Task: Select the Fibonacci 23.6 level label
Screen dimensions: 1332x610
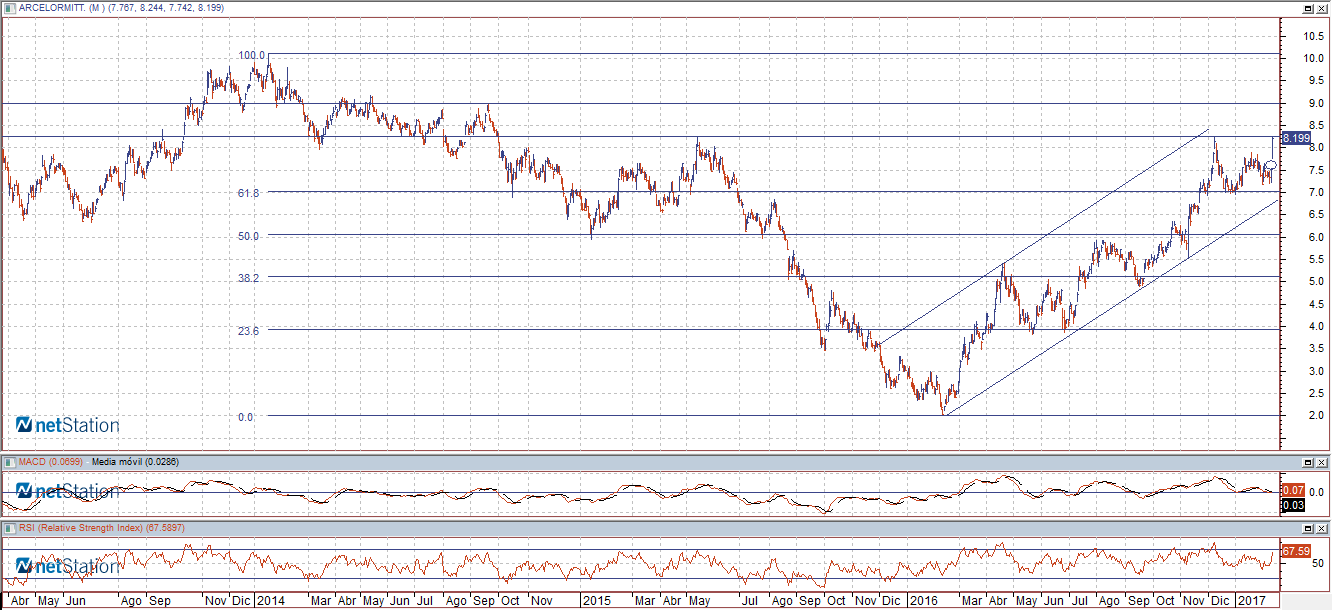Action: (x=249, y=331)
